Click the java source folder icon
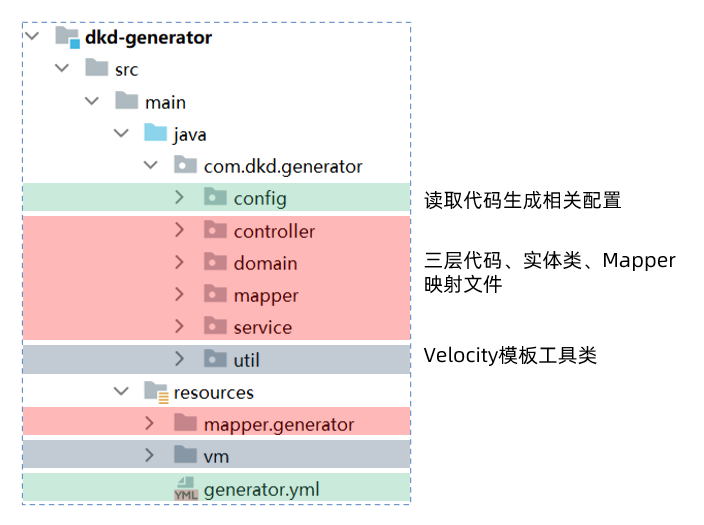The width and height of the screenshot is (704, 525). coord(155,134)
